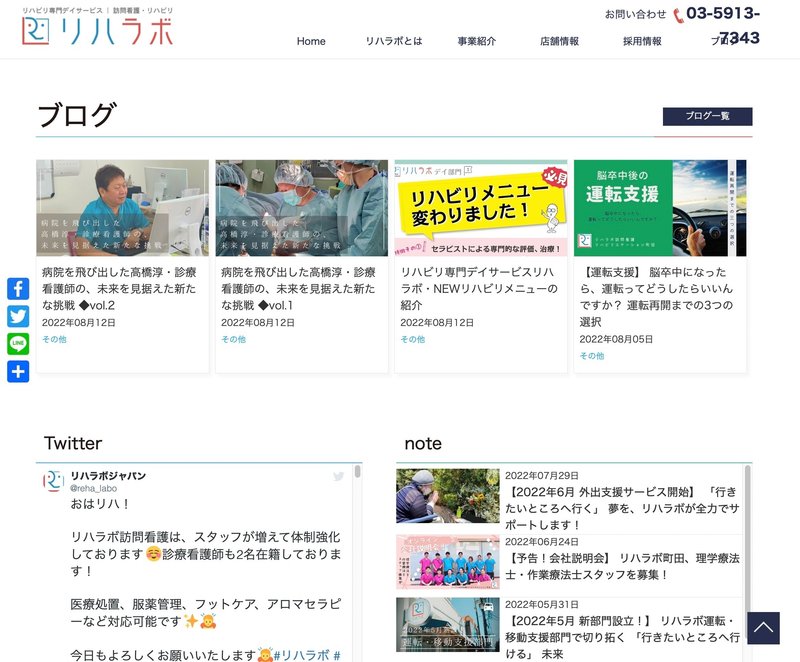
Task: Click the リハラボ logo in header
Action: coord(97,26)
